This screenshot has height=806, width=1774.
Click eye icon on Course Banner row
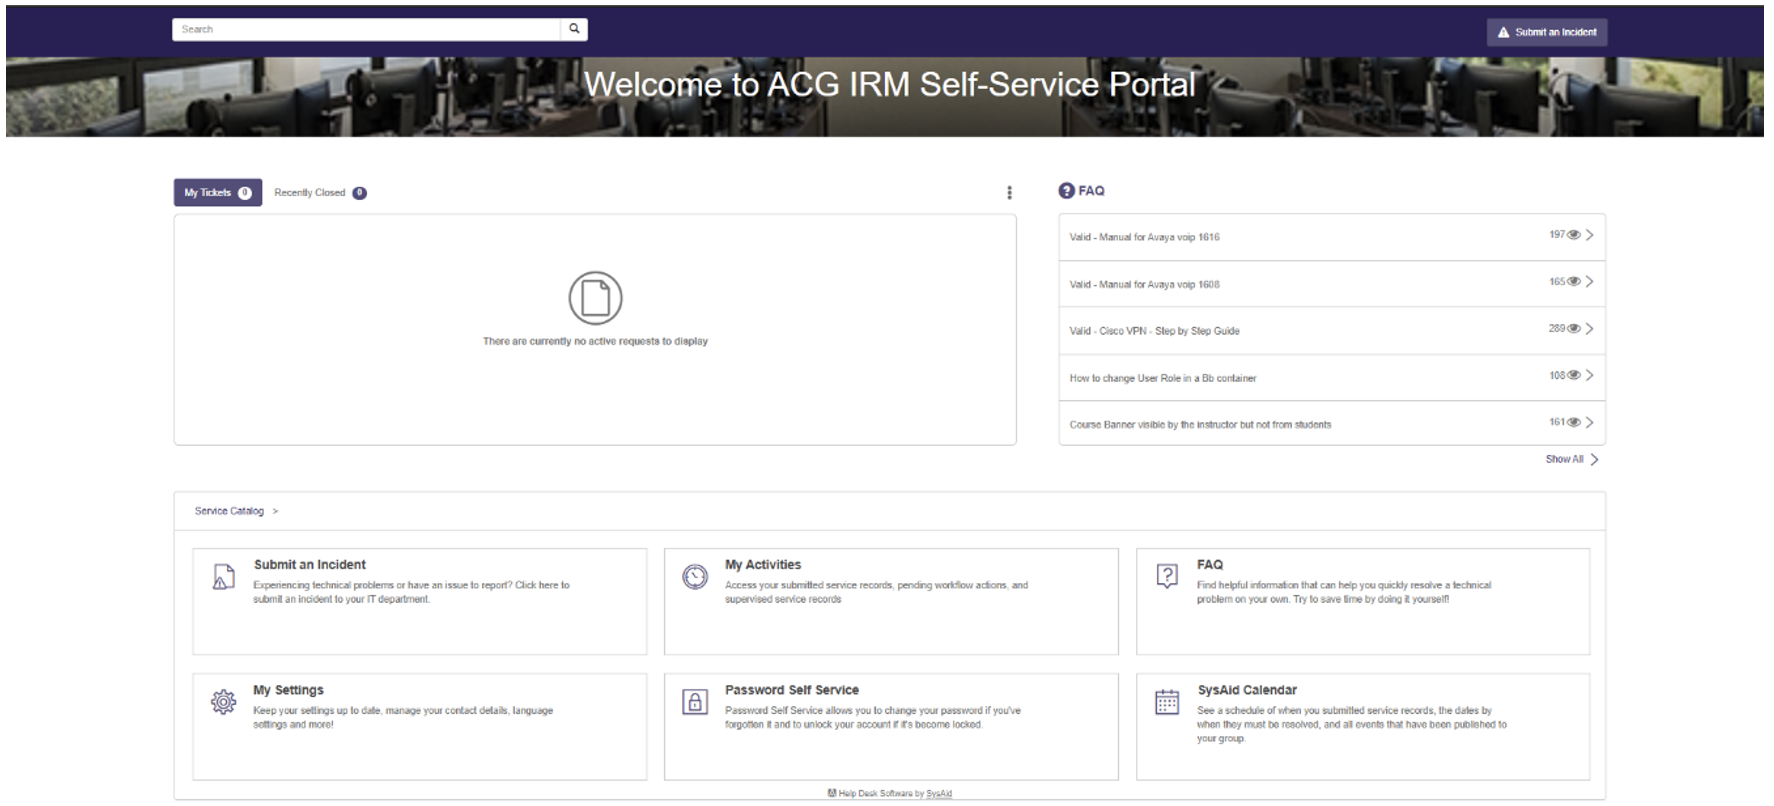click(1574, 423)
